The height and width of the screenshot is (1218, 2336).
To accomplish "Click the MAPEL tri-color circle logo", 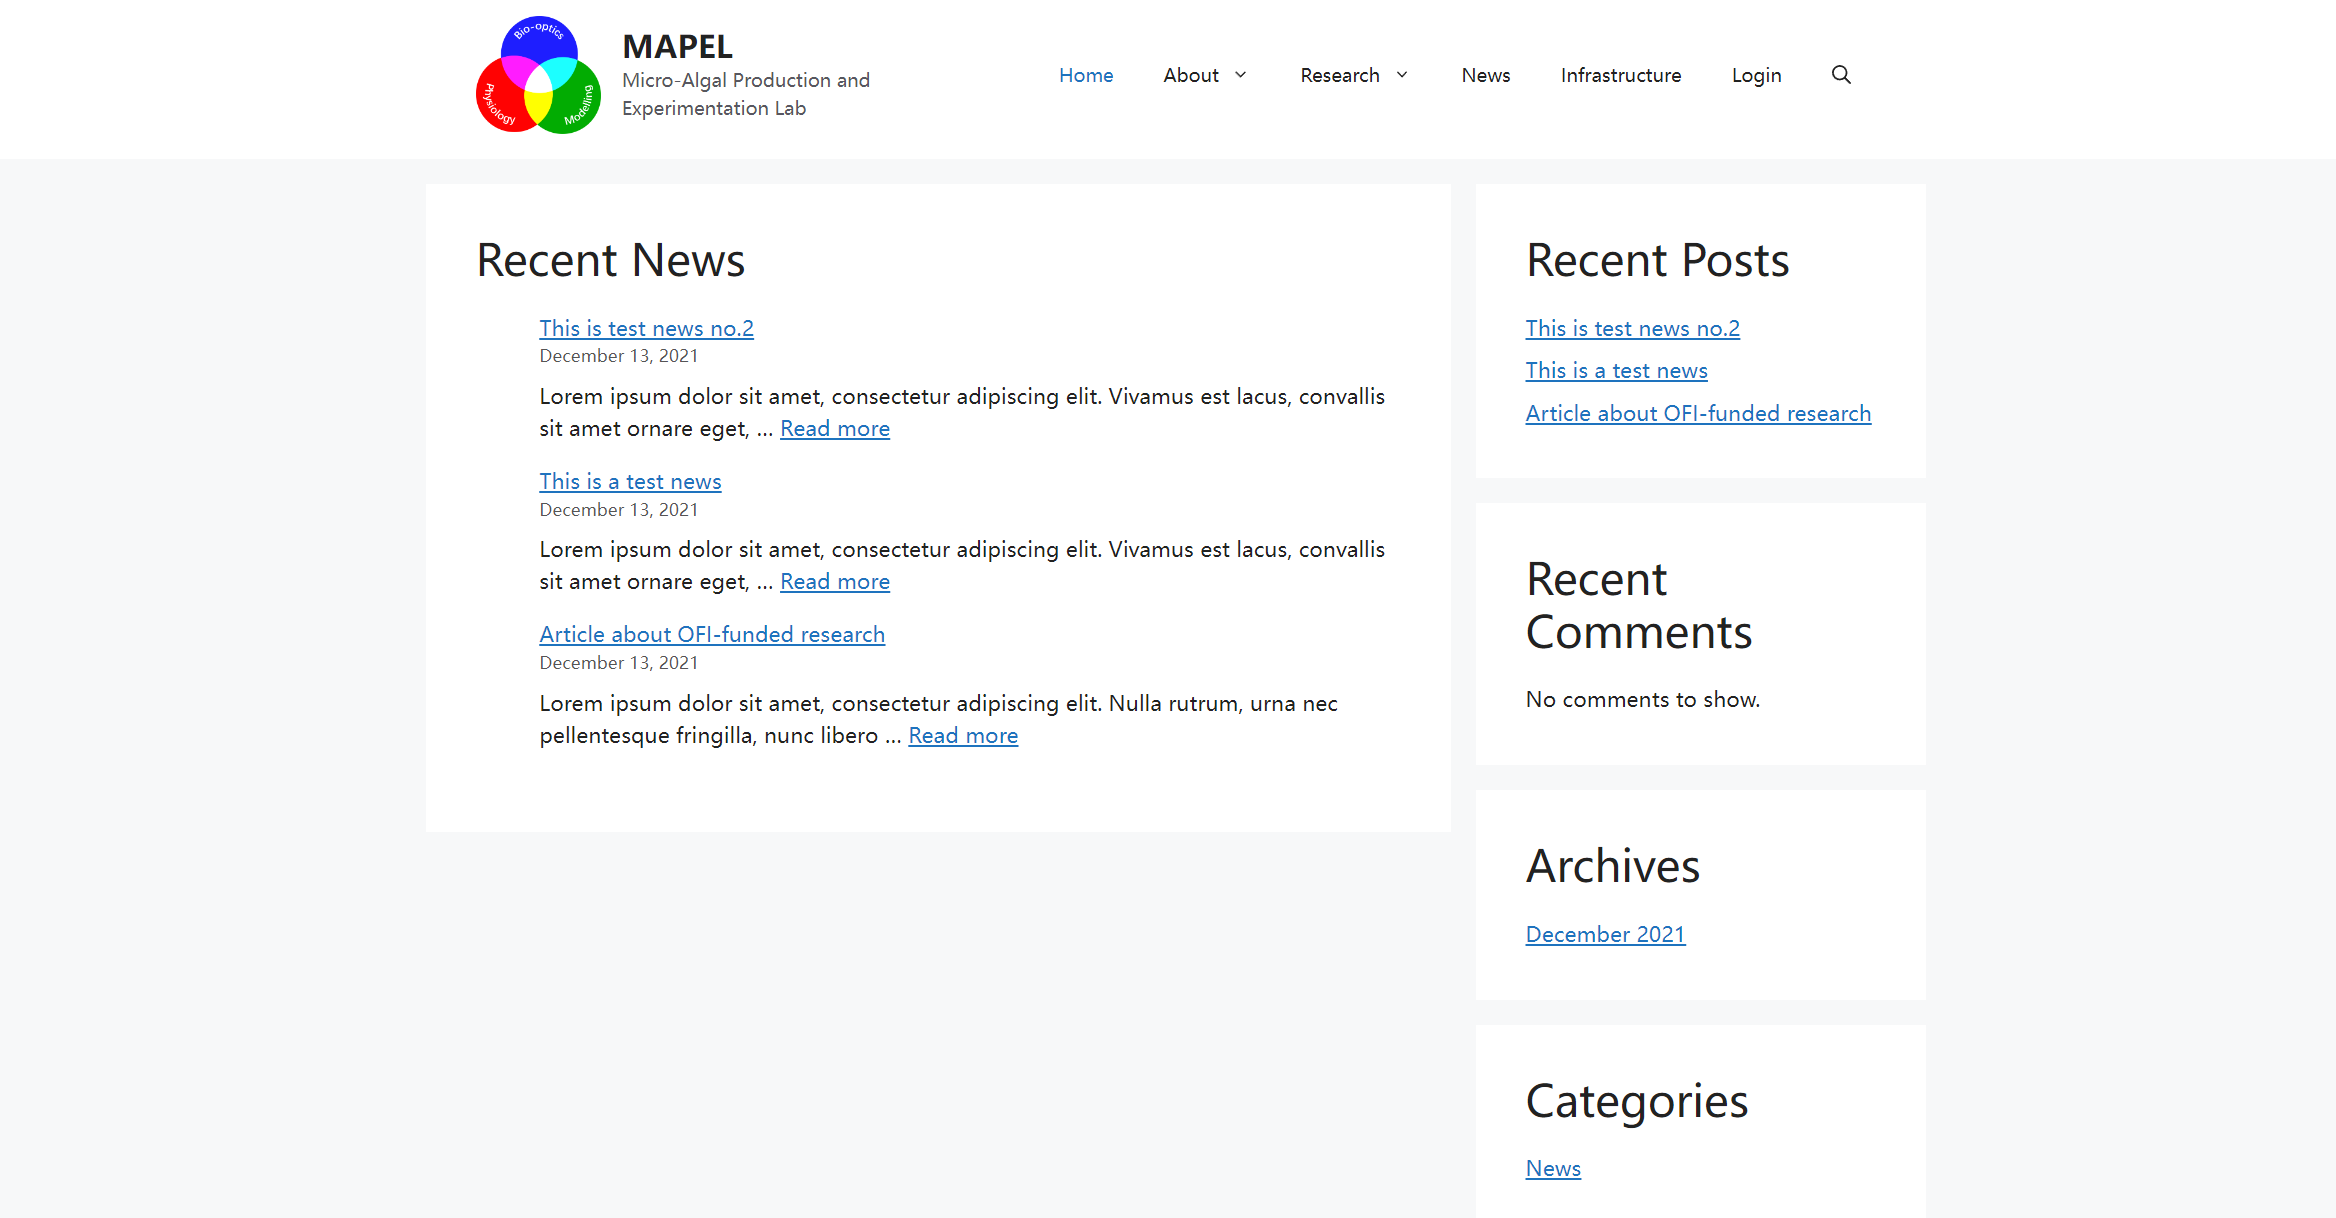I will click(538, 75).
